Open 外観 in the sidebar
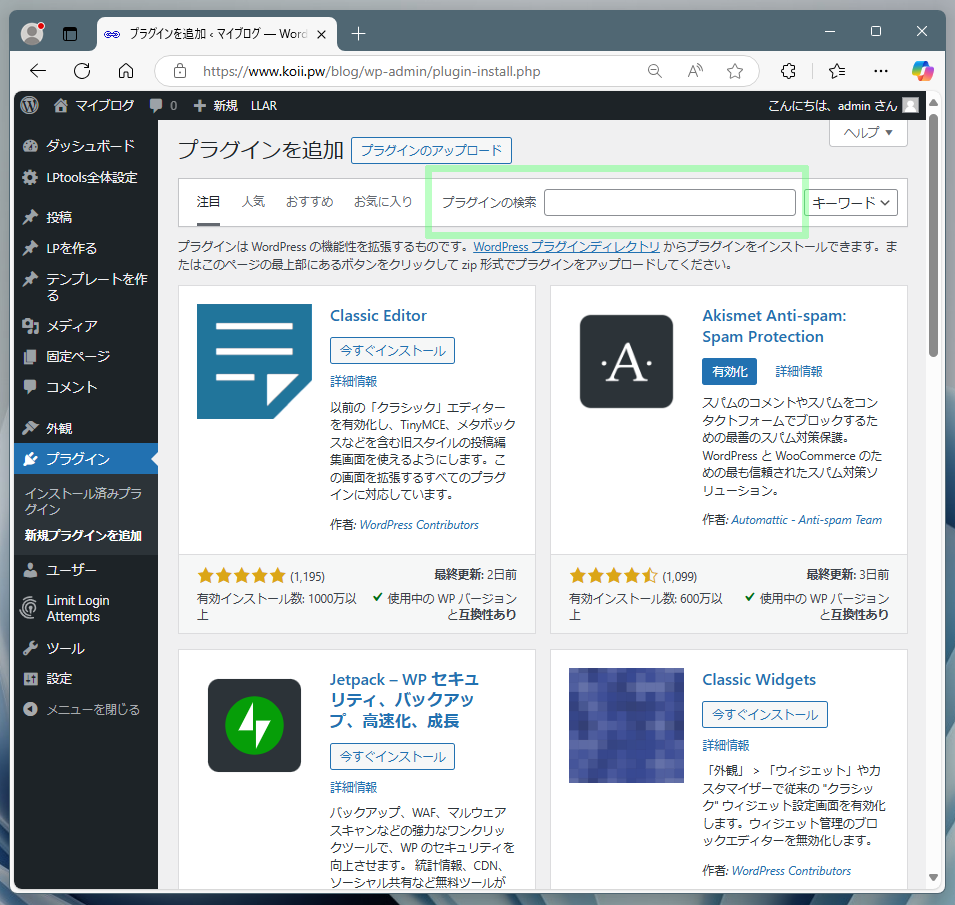The image size is (955, 905). (x=86, y=428)
